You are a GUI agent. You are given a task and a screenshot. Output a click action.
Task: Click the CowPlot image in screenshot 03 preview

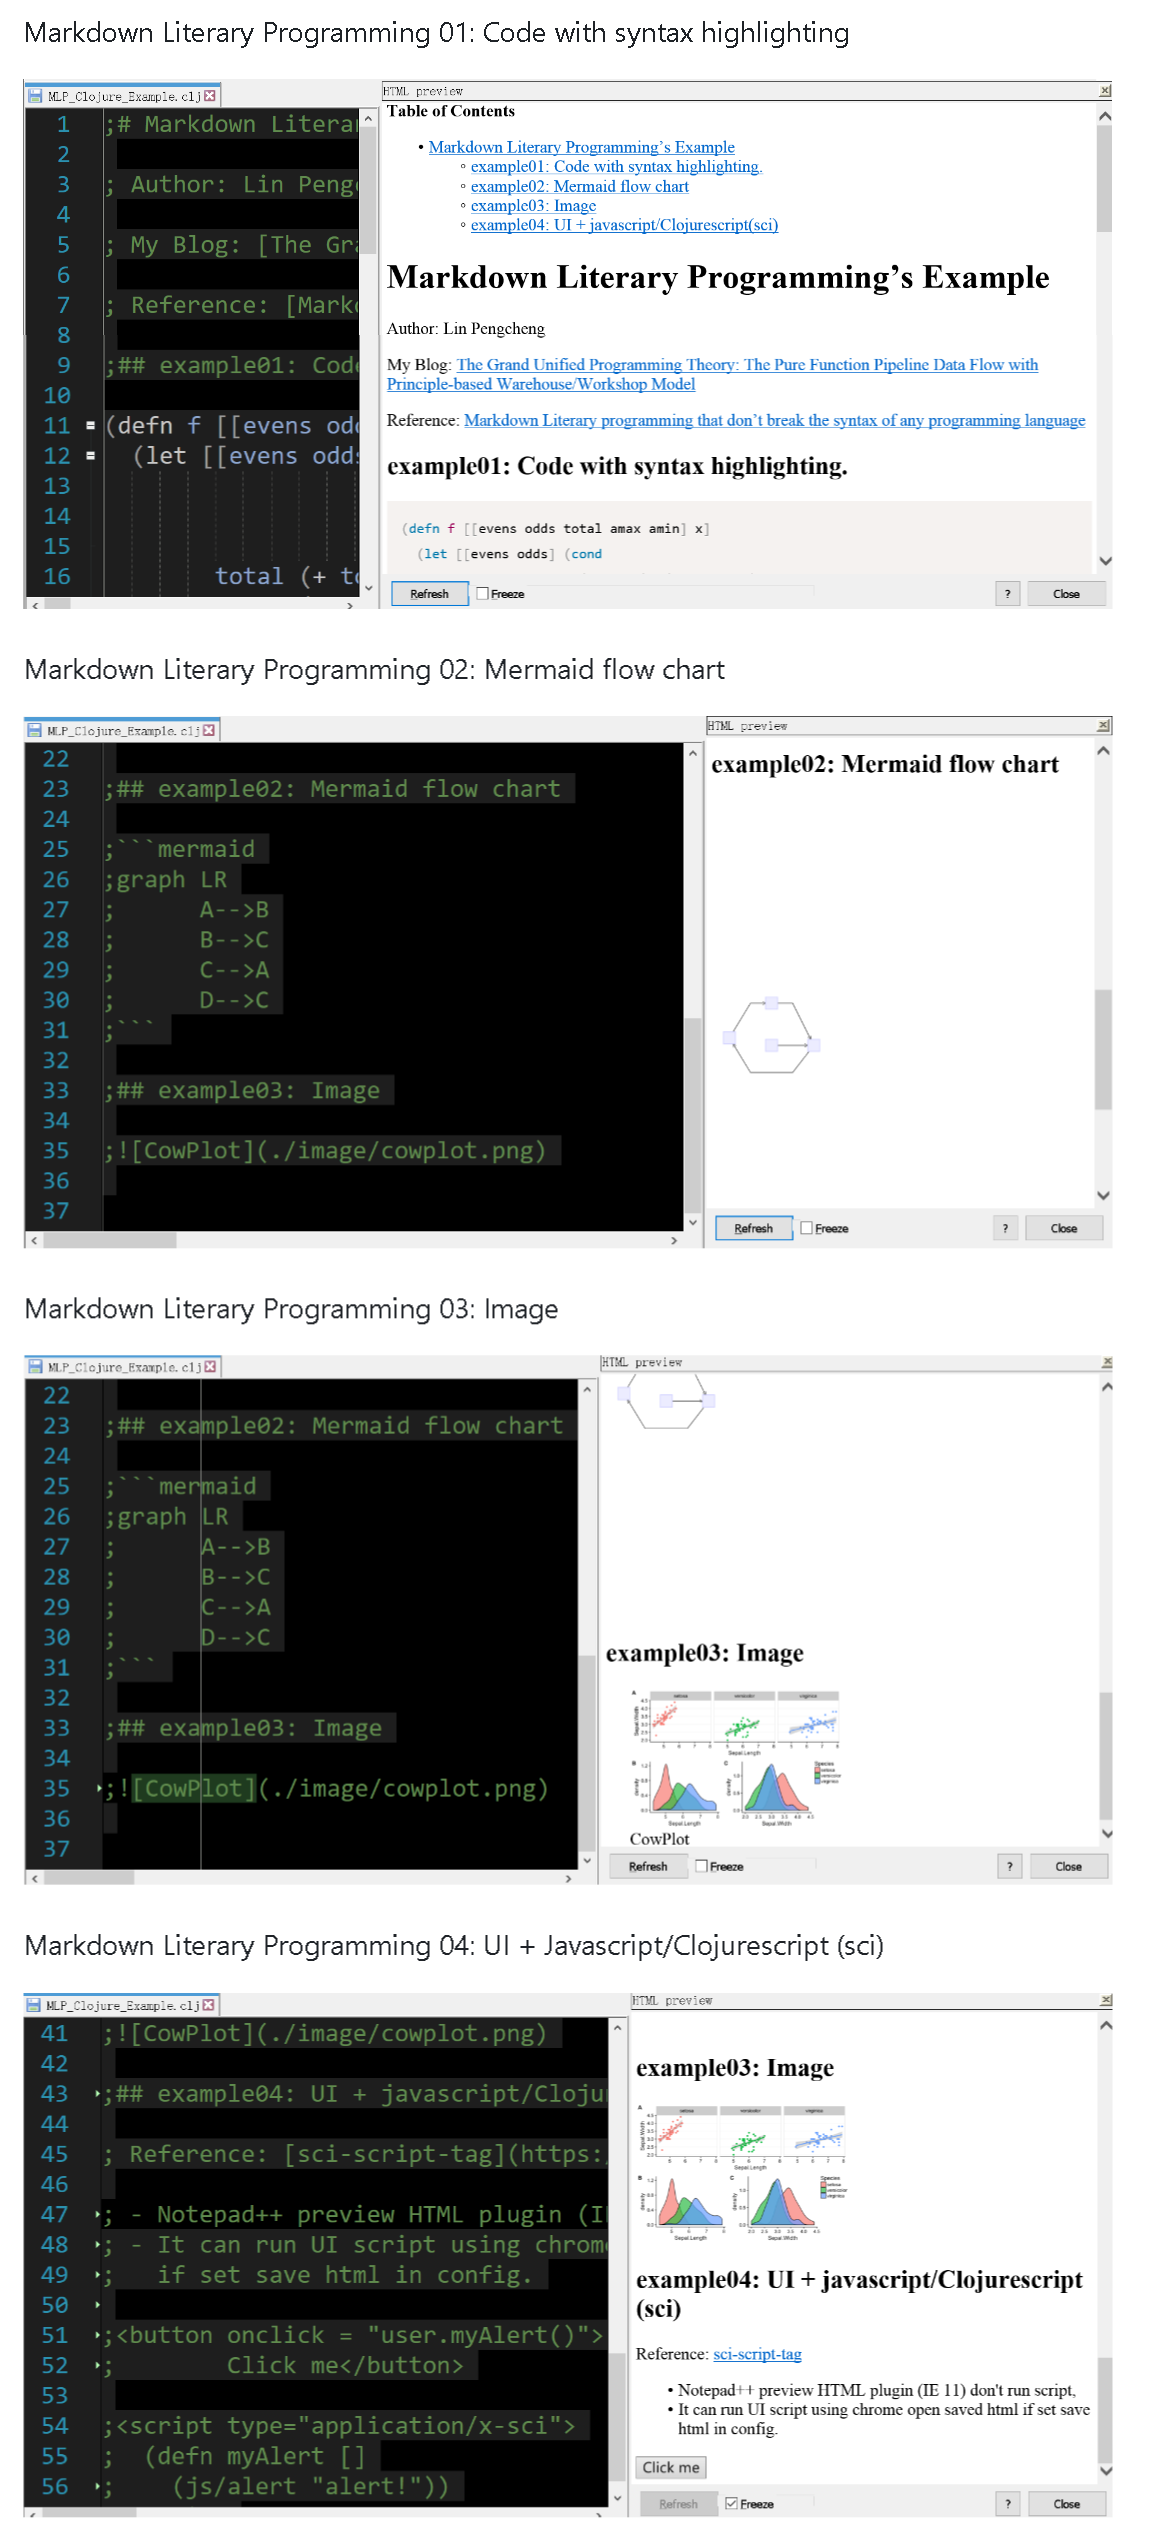737,1759
